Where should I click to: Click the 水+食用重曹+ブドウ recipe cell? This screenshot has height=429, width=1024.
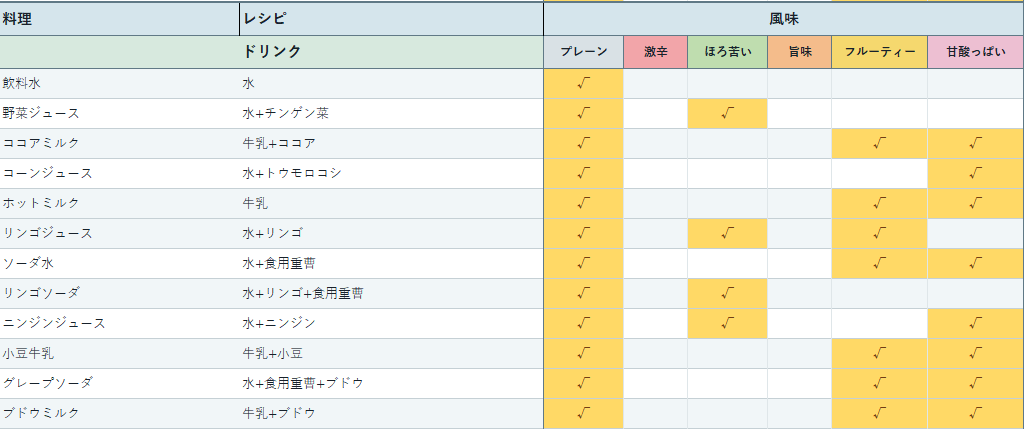(x=391, y=384)
